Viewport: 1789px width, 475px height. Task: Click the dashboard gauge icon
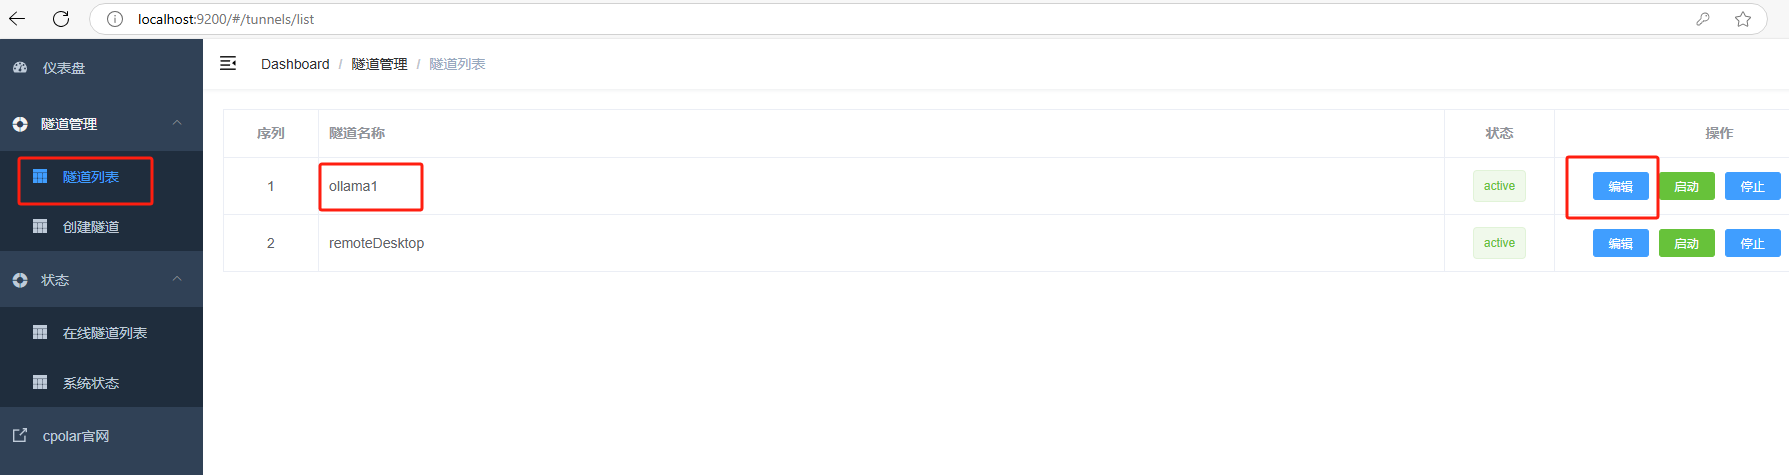tap(20, 68)
